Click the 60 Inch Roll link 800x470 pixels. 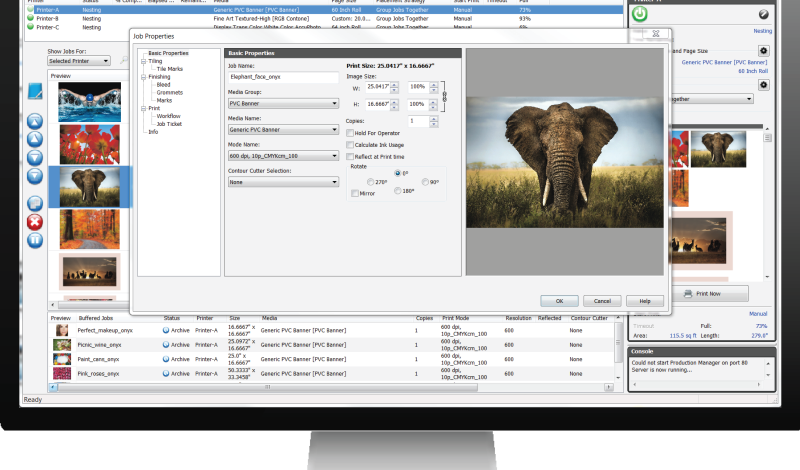(x=753, y=71)
